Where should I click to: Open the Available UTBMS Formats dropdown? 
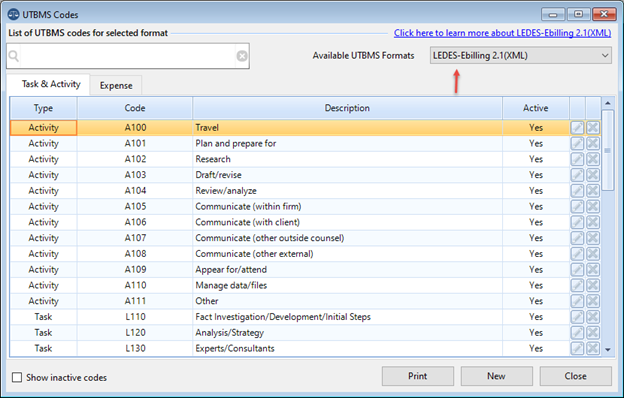pos(521,55)
